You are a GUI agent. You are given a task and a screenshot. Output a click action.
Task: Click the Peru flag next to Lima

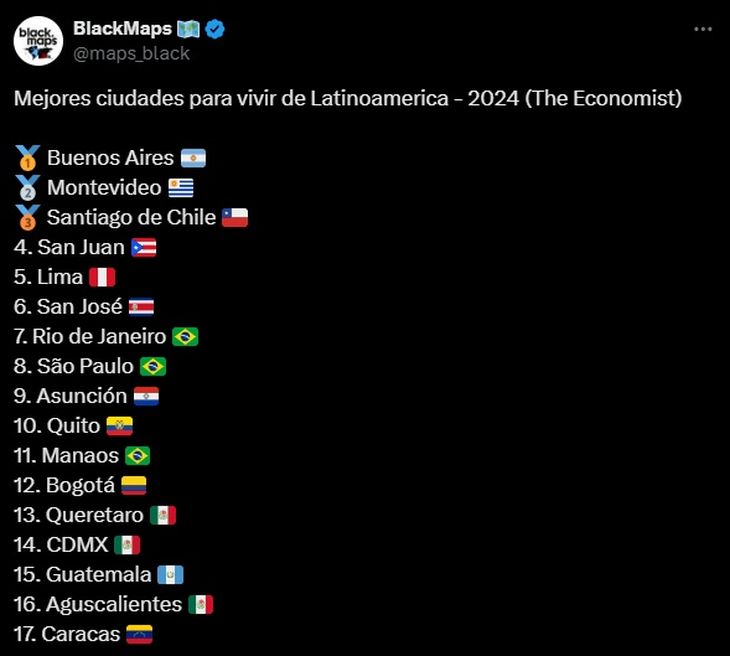click(x=102, y=277)
